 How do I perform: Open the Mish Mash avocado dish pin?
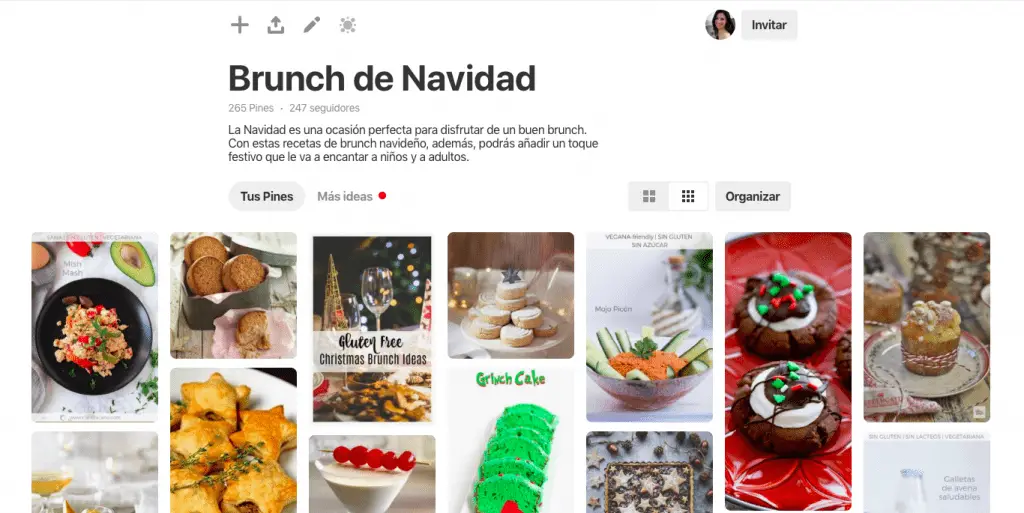(95, 327)
